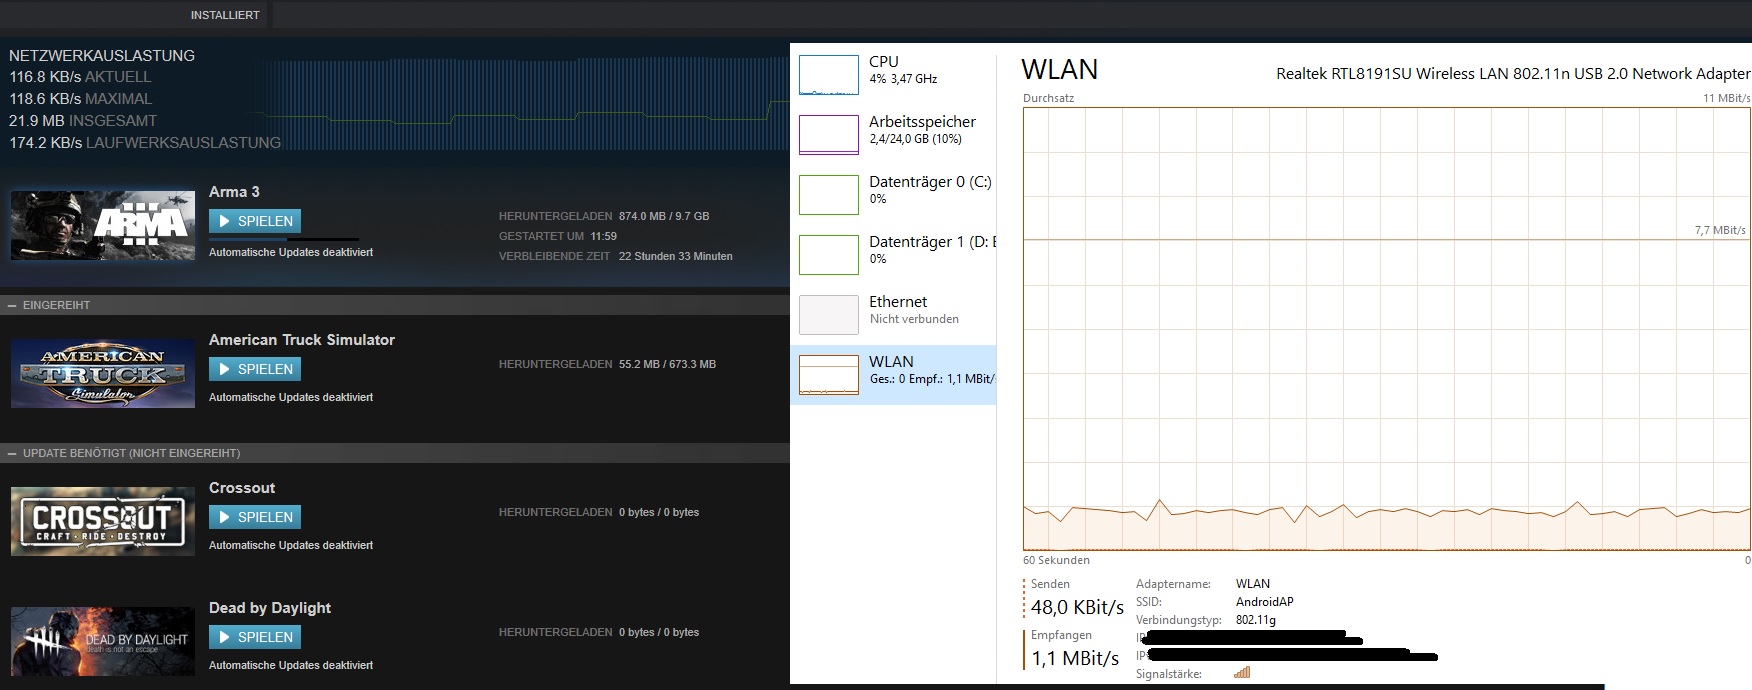
Task: Select American Truck Simulator title text
Action: (x=302, y=340)
